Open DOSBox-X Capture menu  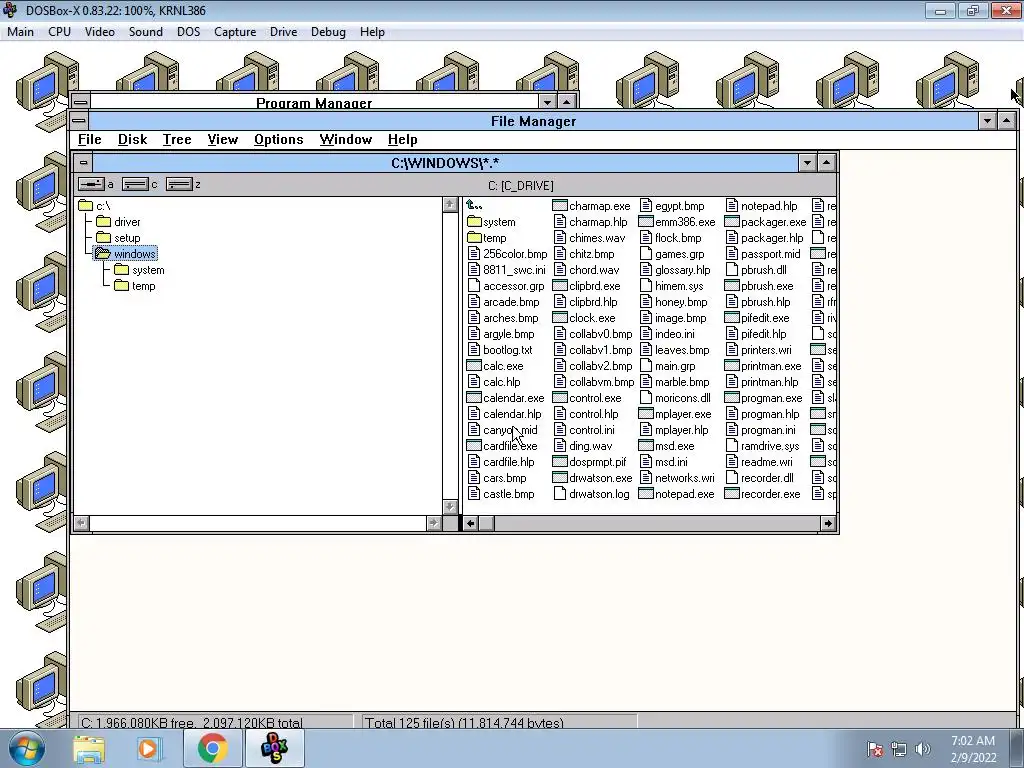click(235, 32)
